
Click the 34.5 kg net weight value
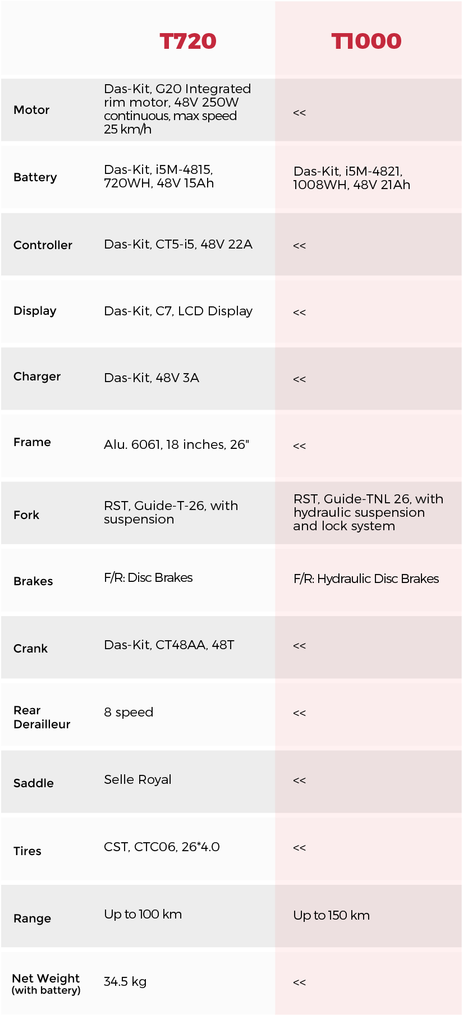click(125, 982)
